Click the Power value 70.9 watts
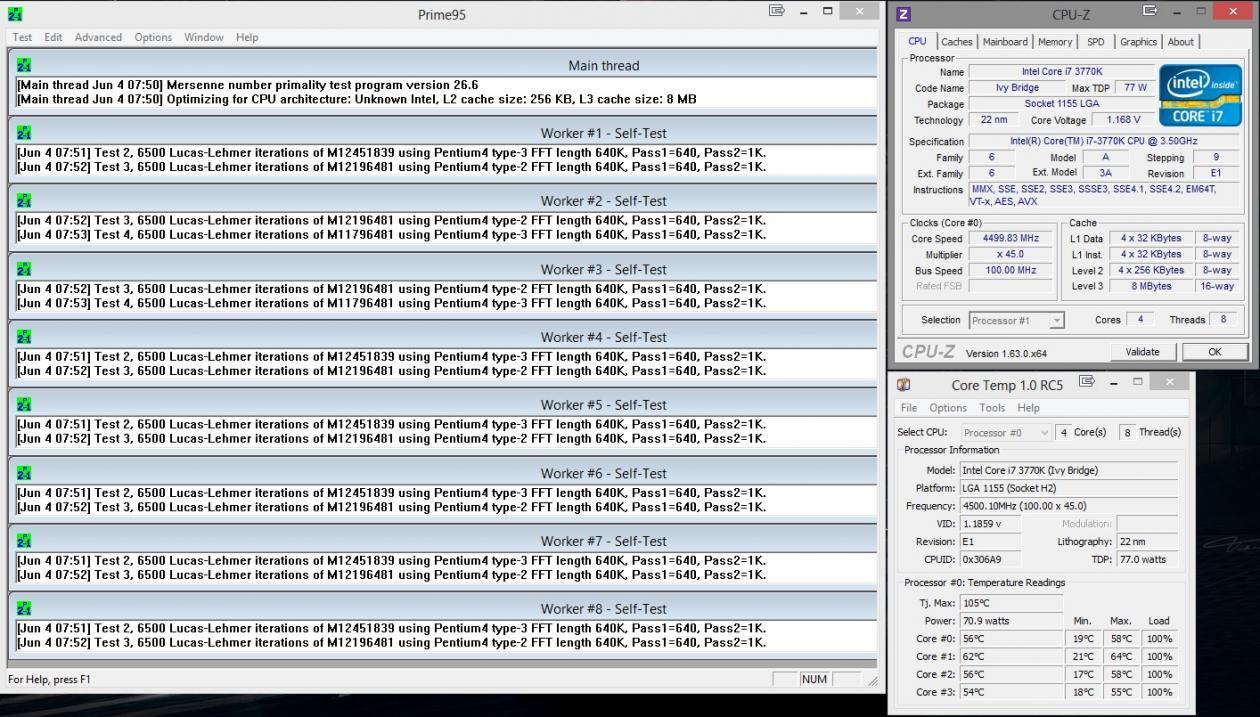The height and width of the screenshot is (717, 1260). click(1011, 621)
